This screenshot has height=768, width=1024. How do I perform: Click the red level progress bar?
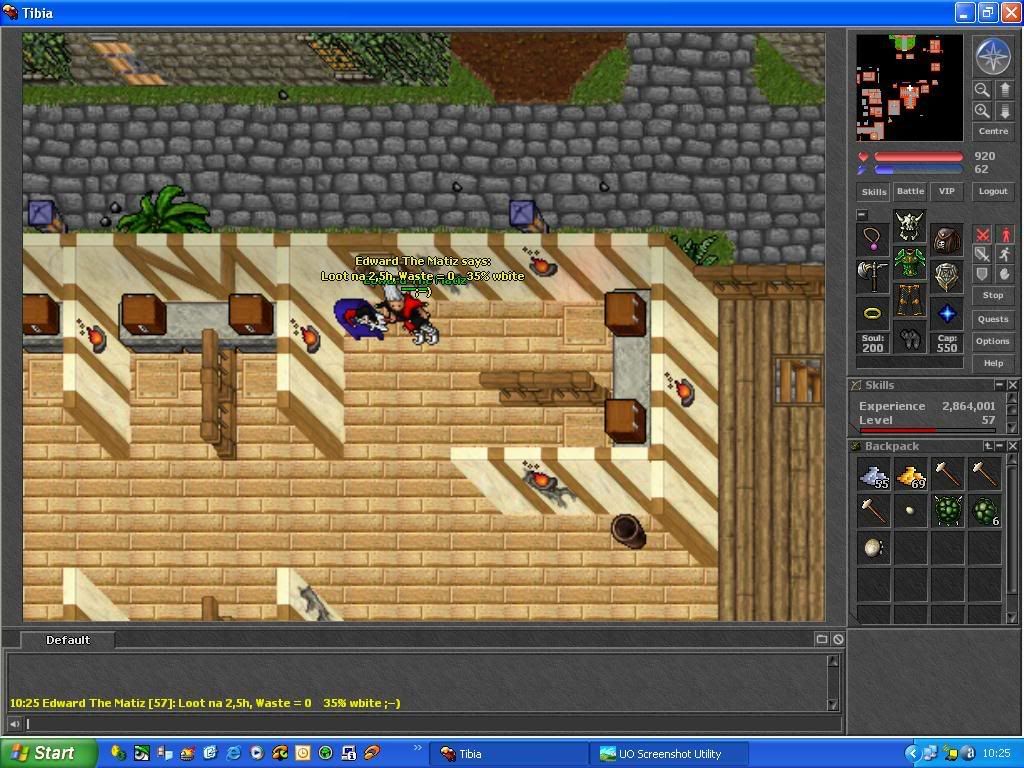click(928, 430)
